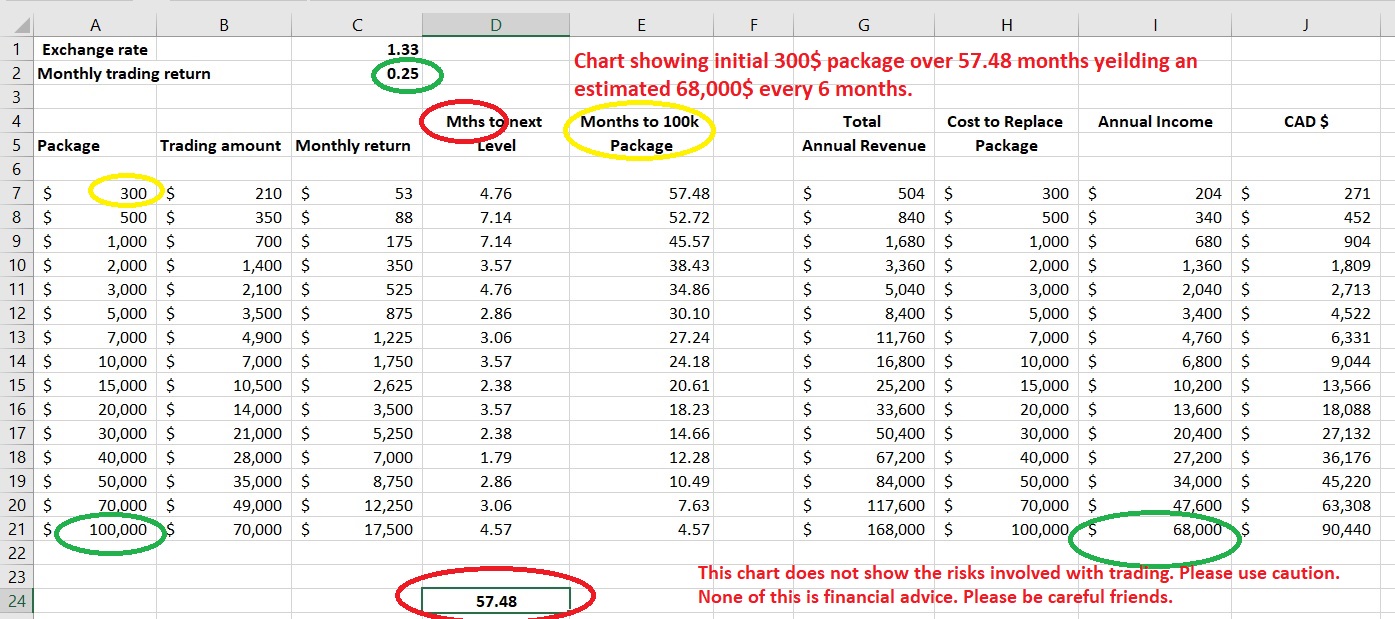Click package cell with value 300
Image resolution: width=1395 pixels, height=619 pixels.
tap(94, 193)
